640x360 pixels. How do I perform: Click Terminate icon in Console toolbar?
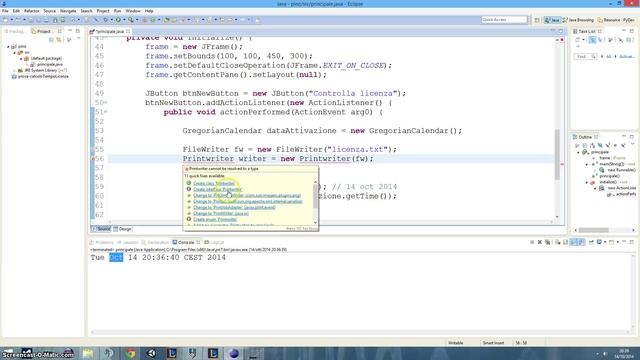tap(532, 242)
